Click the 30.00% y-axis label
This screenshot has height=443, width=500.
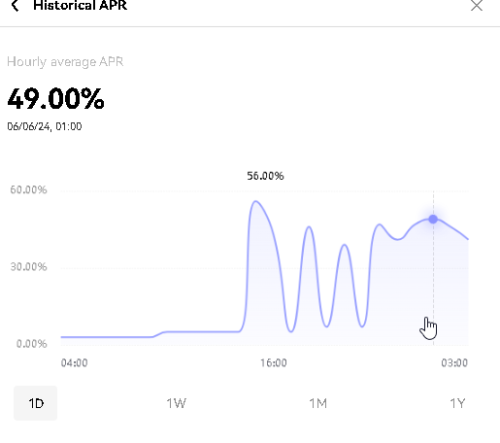(29, 267)
